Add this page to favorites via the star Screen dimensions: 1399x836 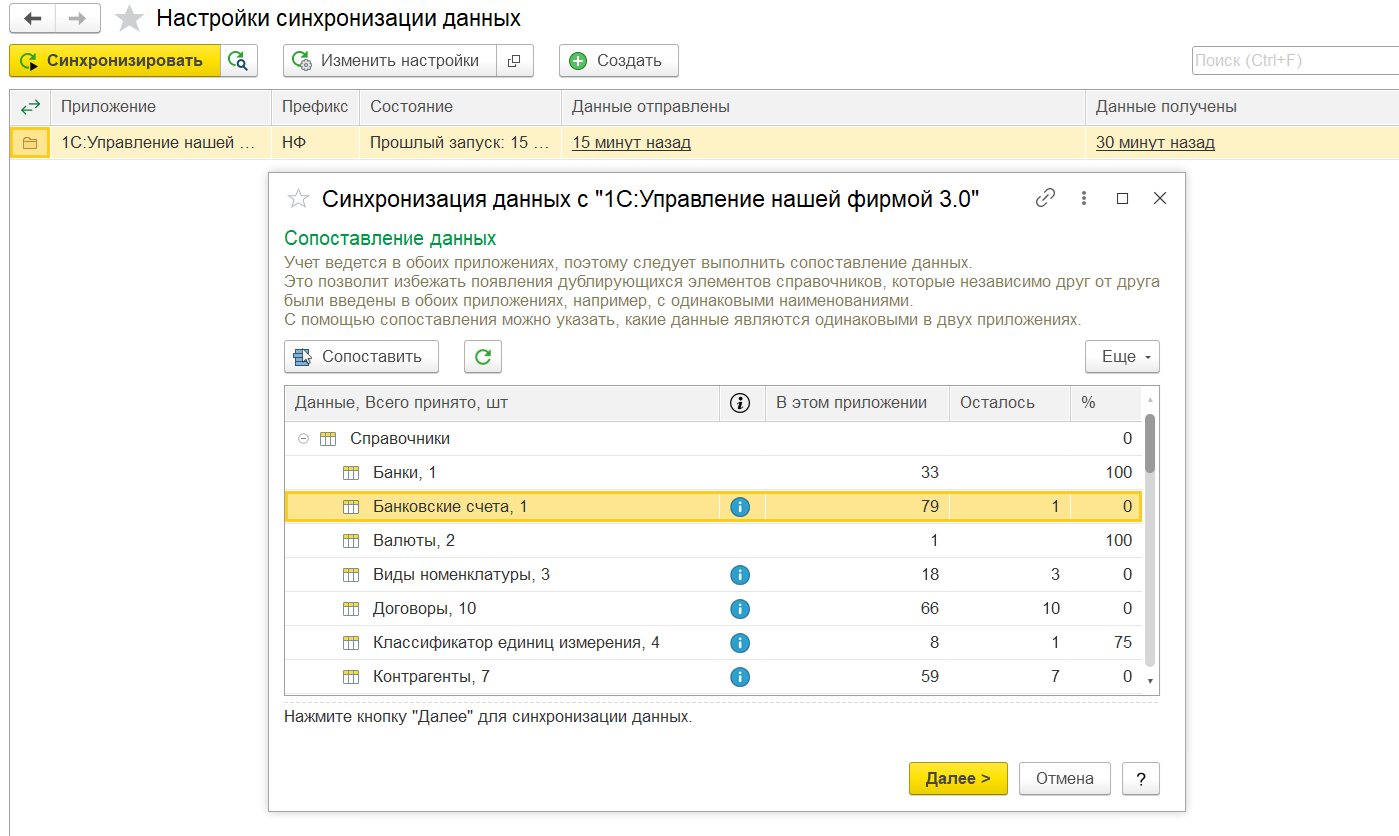[x=129, y=19]
